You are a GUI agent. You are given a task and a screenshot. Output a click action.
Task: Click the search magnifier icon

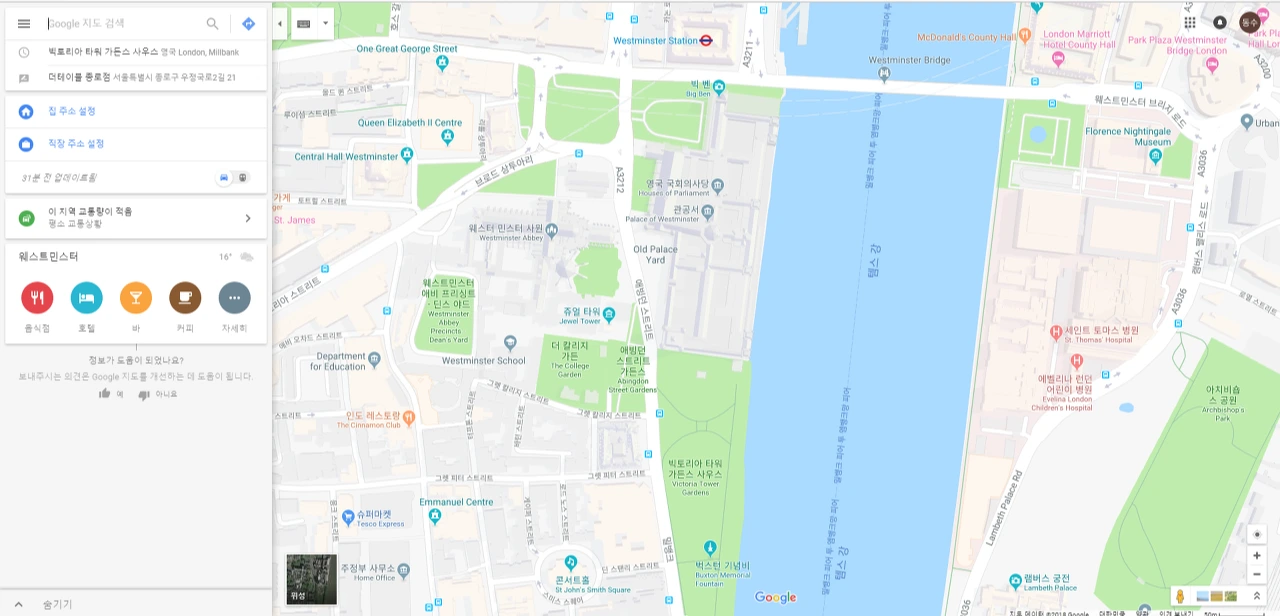click(212, 24)
